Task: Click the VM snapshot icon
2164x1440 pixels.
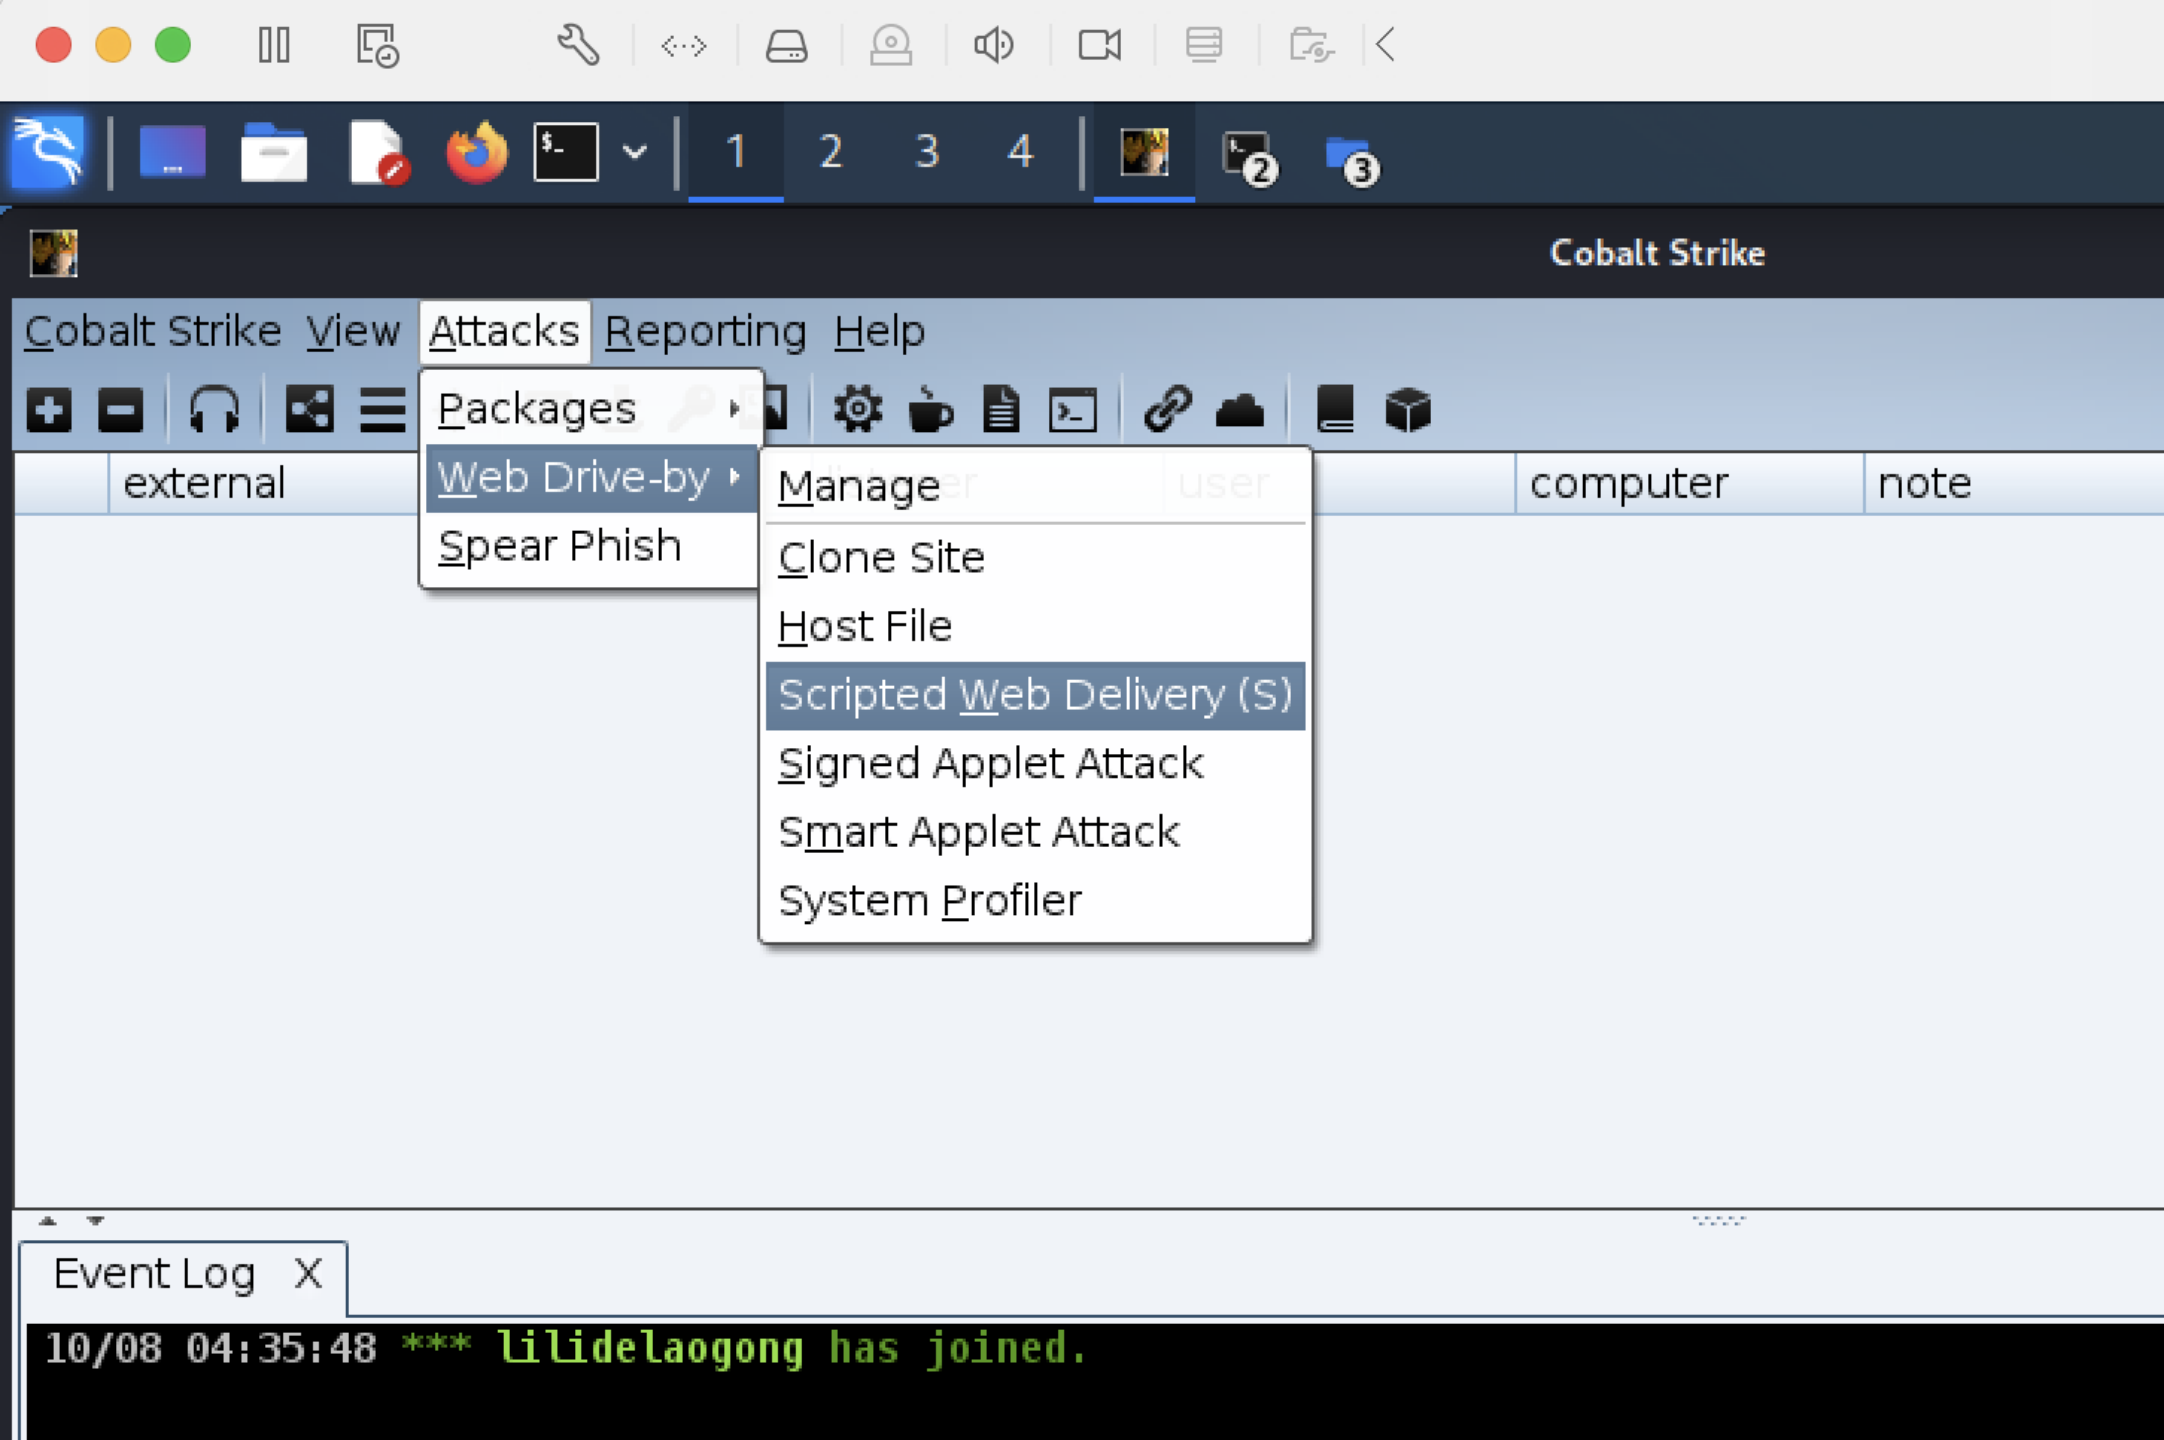Action: 378,45
